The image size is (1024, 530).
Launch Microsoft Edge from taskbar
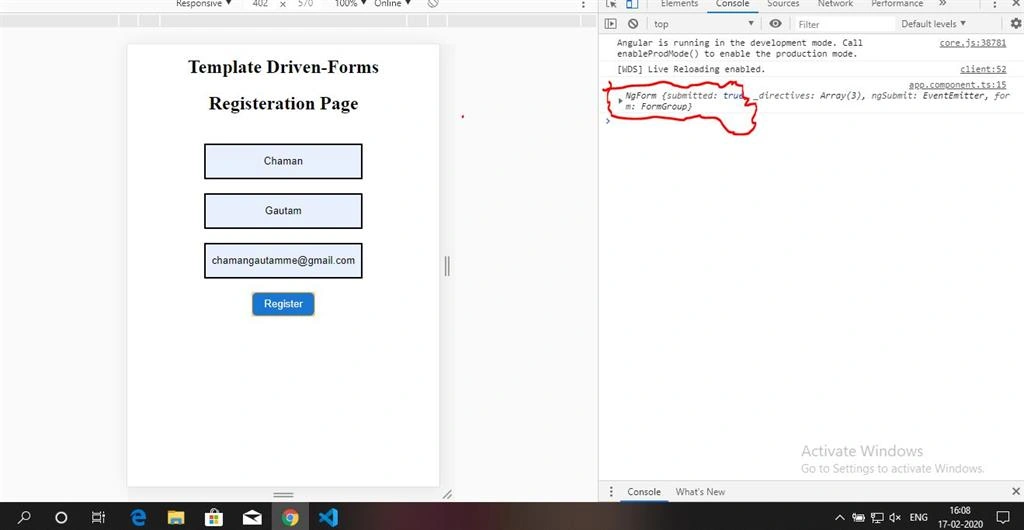point(138,518)
